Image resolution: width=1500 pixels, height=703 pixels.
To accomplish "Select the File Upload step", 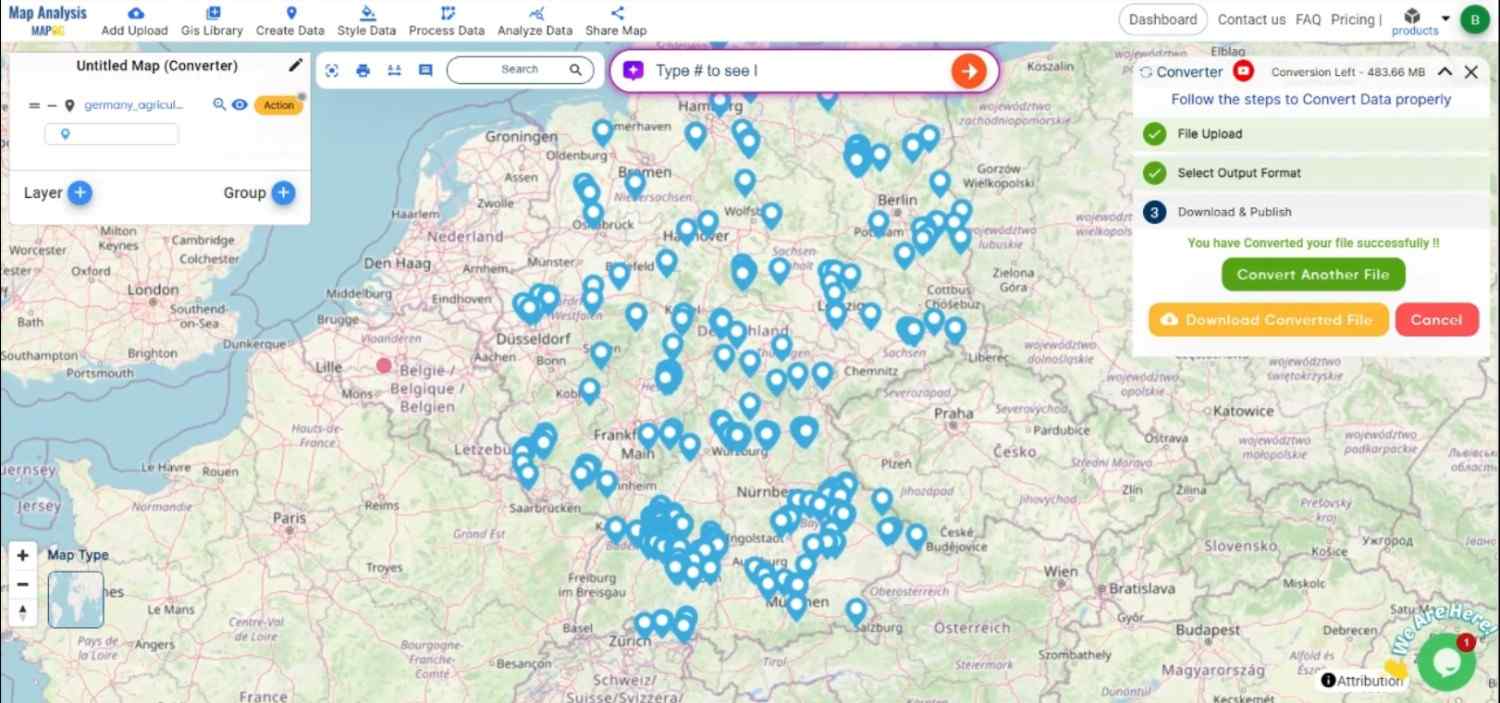I will 1310,134.
